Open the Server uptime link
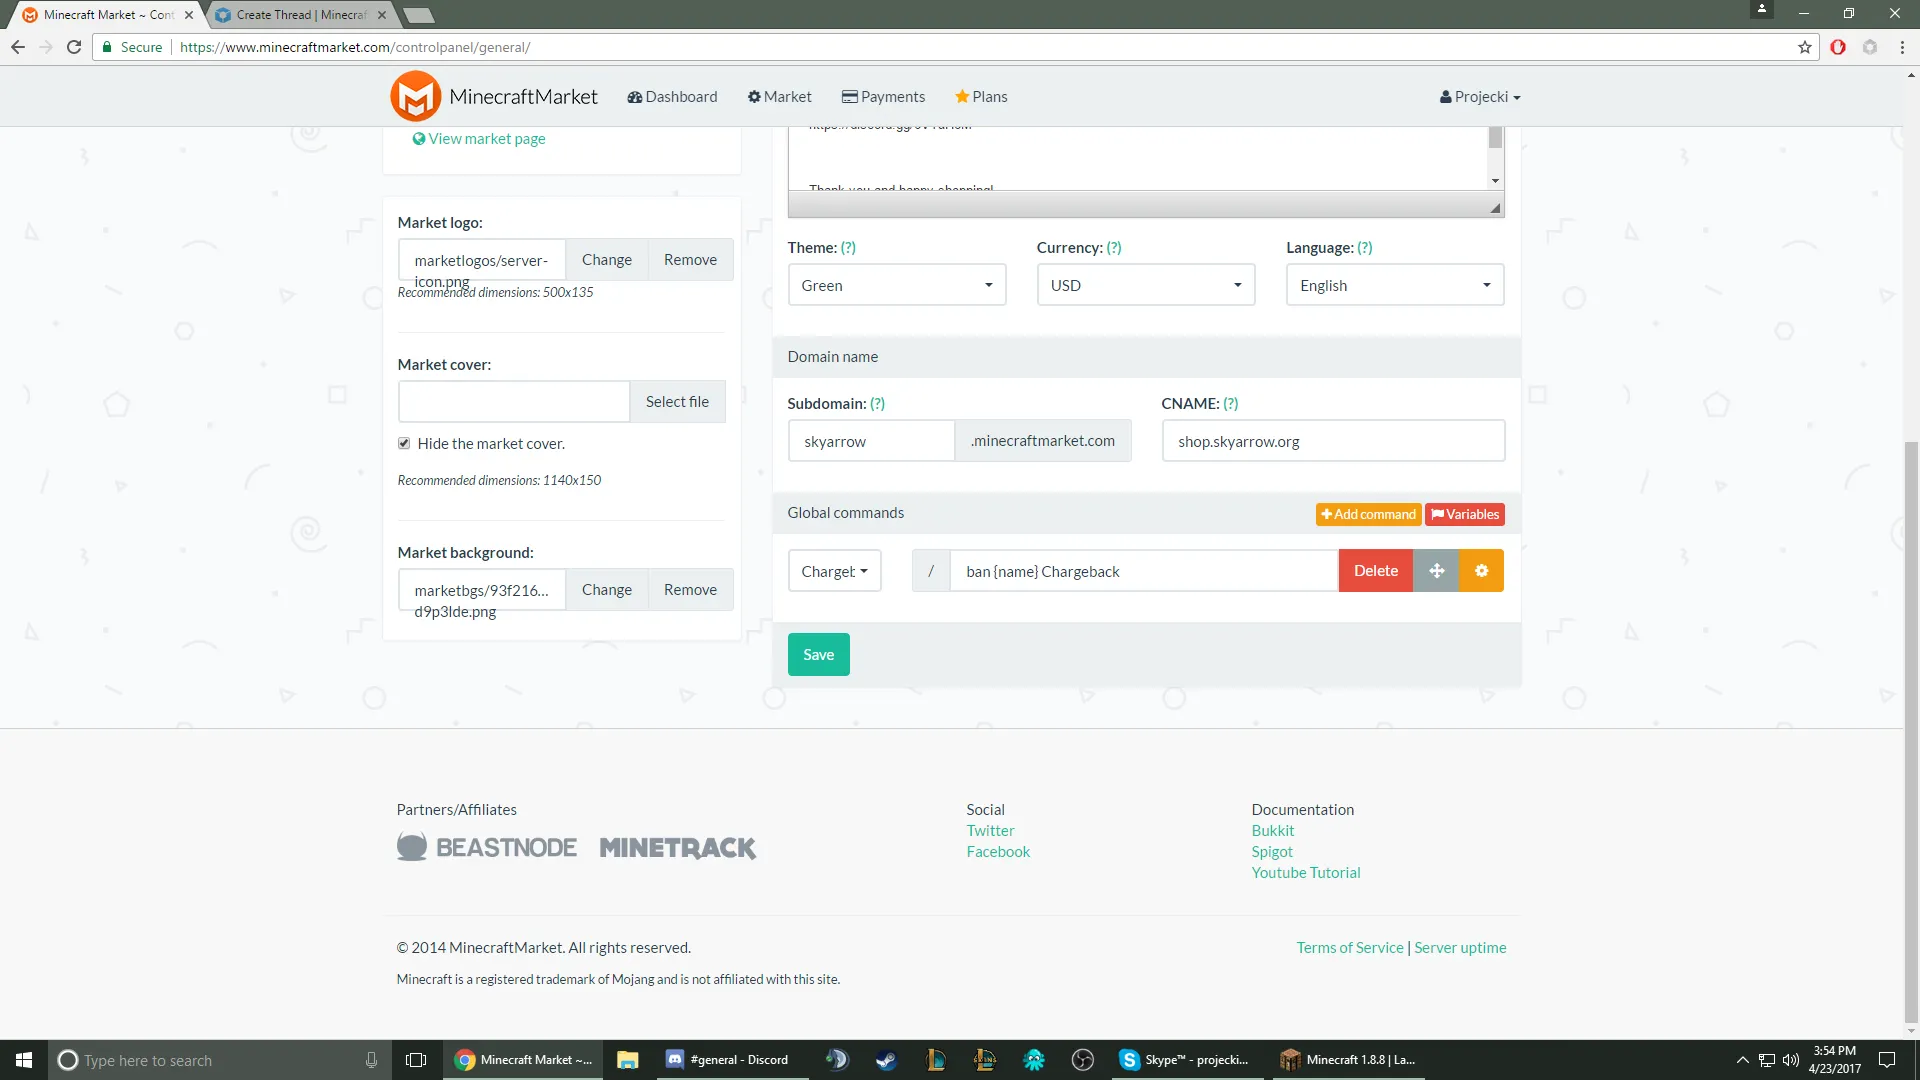Screen dimensions: 1920x1080 tap(1460, 948)
